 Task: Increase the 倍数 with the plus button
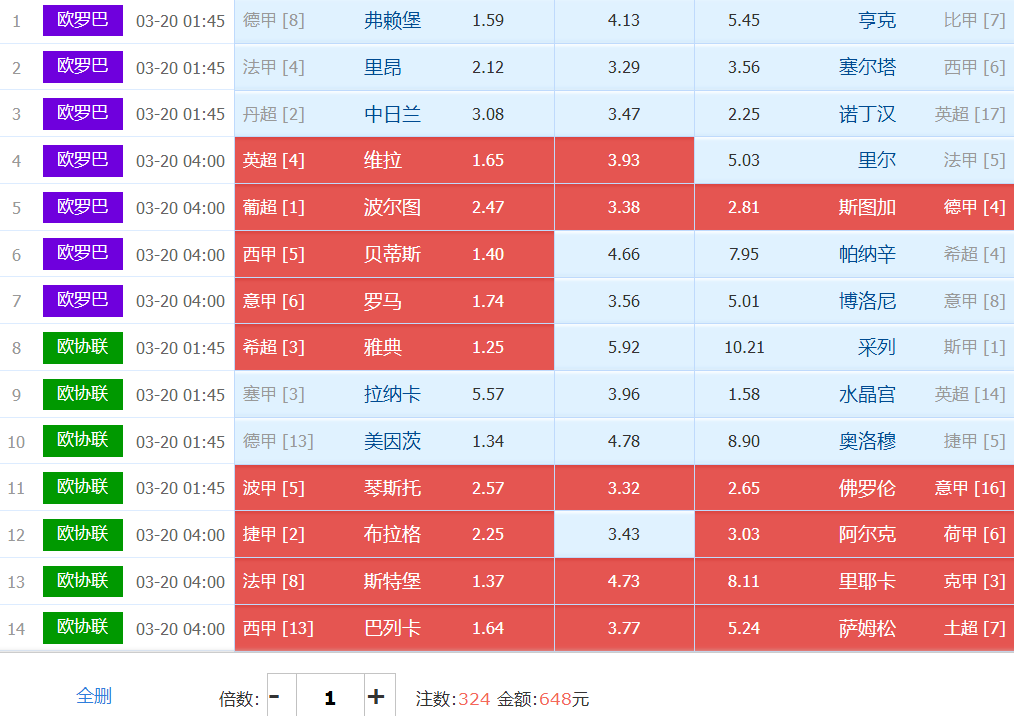376,697
